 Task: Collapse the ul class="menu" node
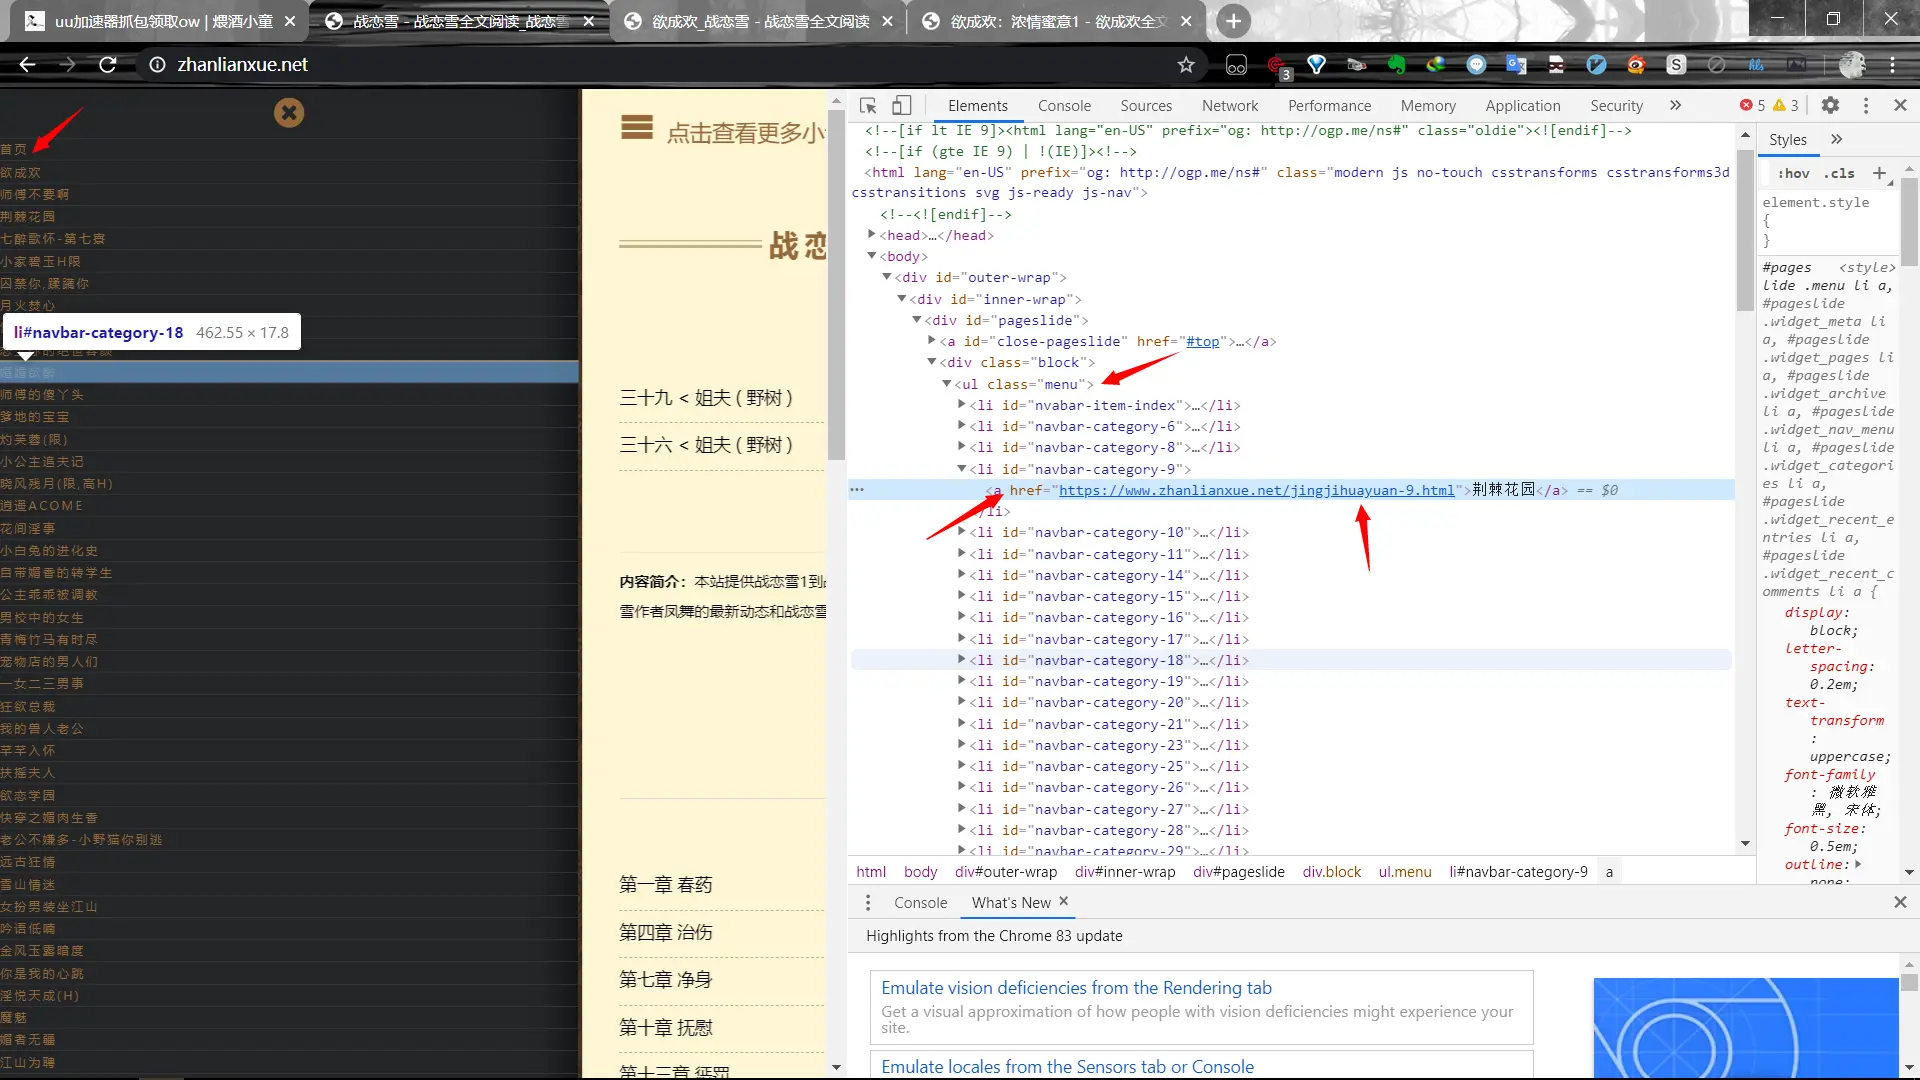946,384
